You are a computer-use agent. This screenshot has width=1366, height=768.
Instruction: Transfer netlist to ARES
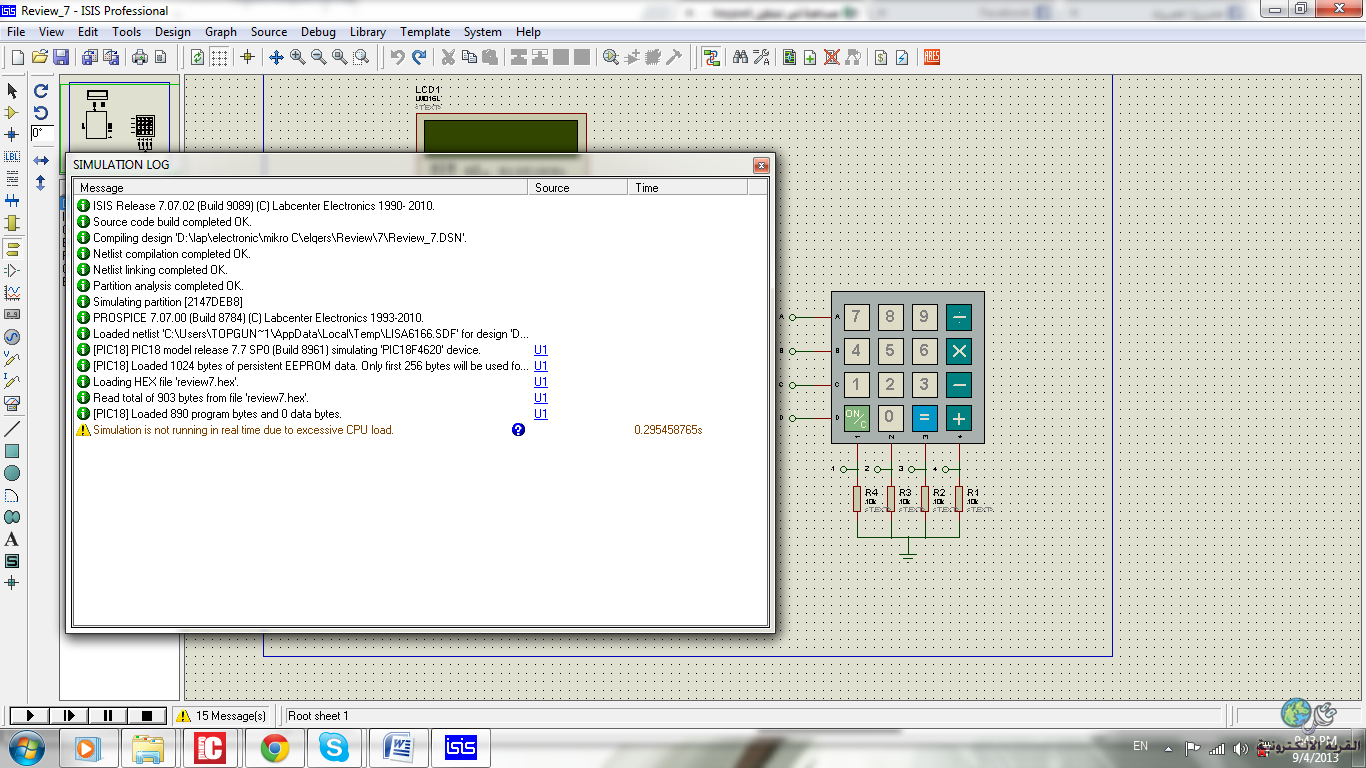pyautogui.click(x=932, y=57)
